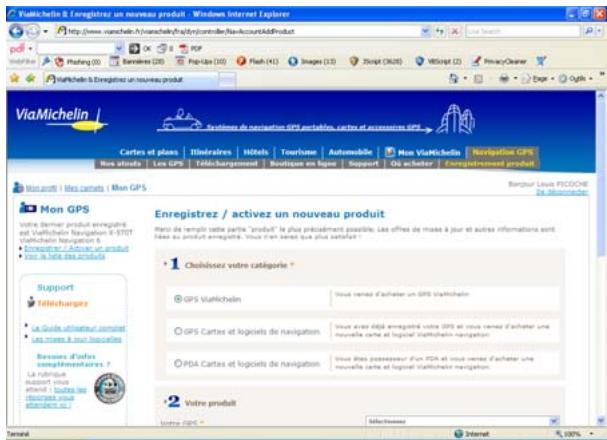This screenshot has height=440, width=607.
Task: Select the GPS ViaMichelin radio button
Action: coord(178,299)
